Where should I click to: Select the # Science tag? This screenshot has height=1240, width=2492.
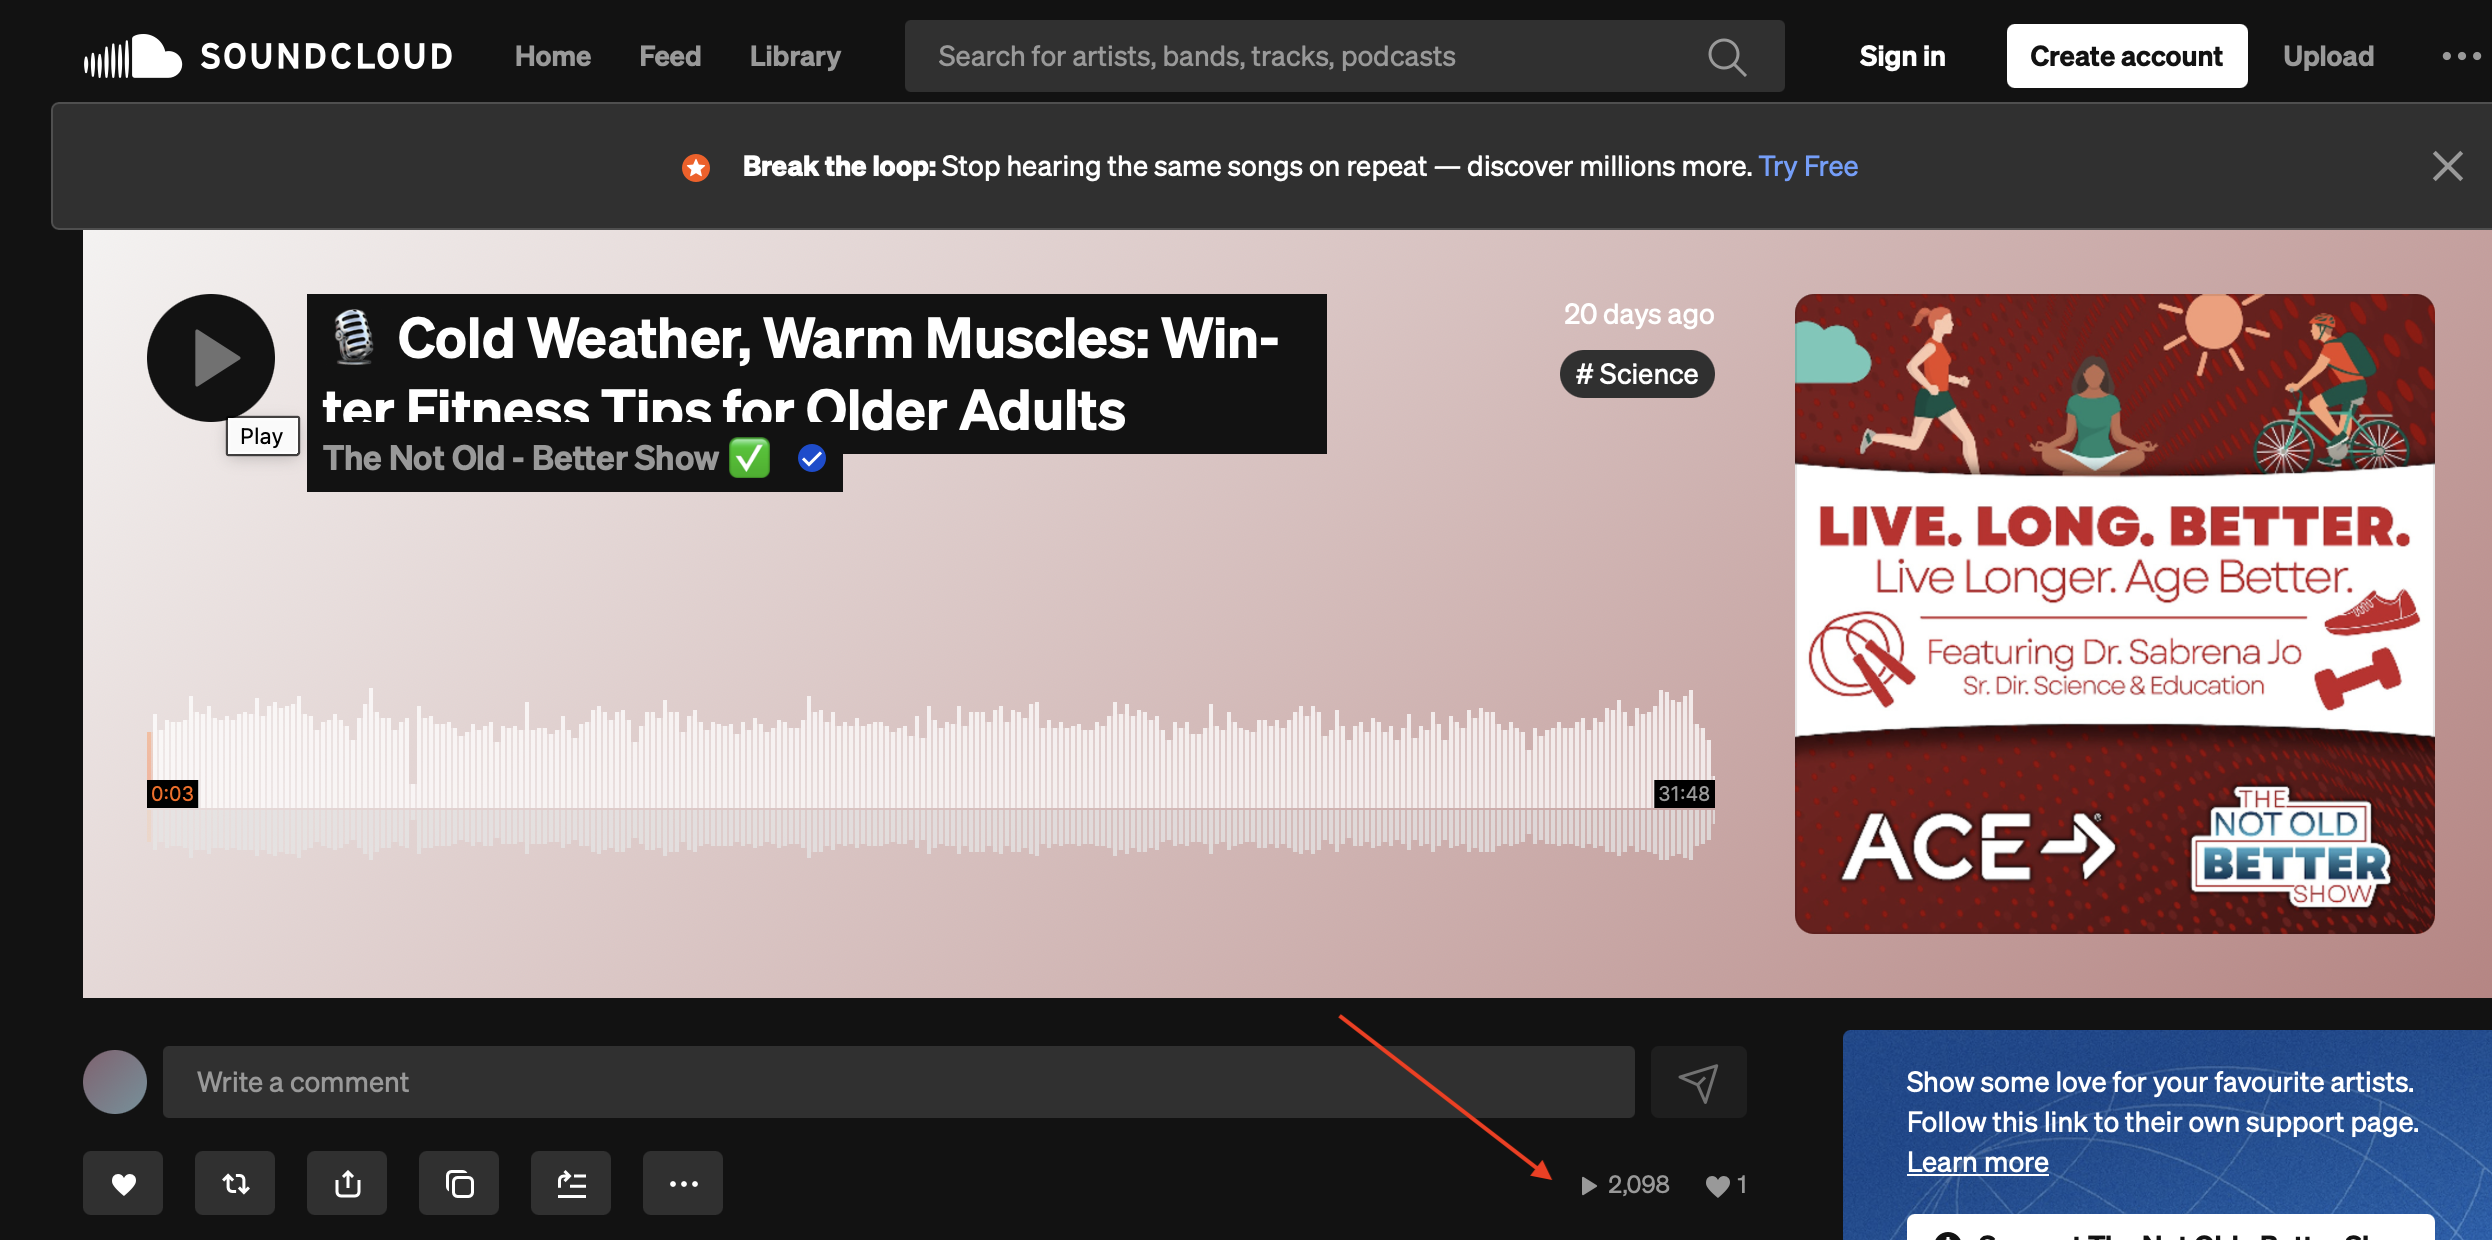click(1637, 374)
